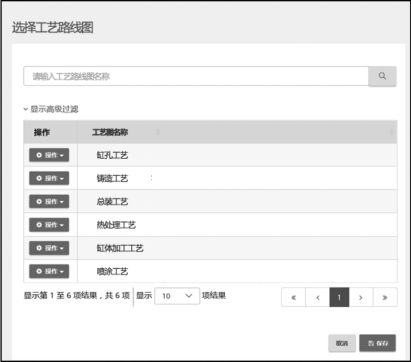This screenshot has width=411, height=362.
Task: Select the 缸孔工艺 row text
Action: pos(112,155)
